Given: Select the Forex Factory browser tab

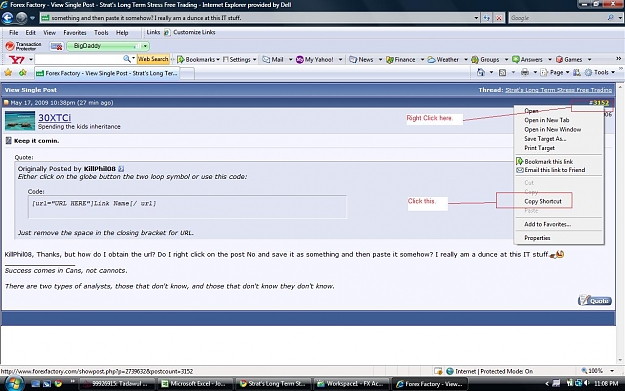Looking at the screenshot, I should (107, 73).
